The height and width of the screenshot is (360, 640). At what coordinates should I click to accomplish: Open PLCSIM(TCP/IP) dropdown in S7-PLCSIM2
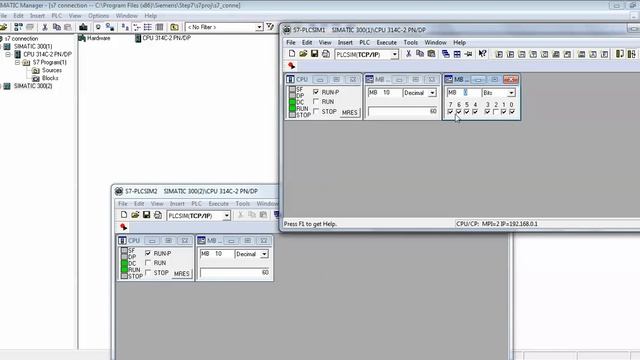pyautogui.click(x=227, y=216)
